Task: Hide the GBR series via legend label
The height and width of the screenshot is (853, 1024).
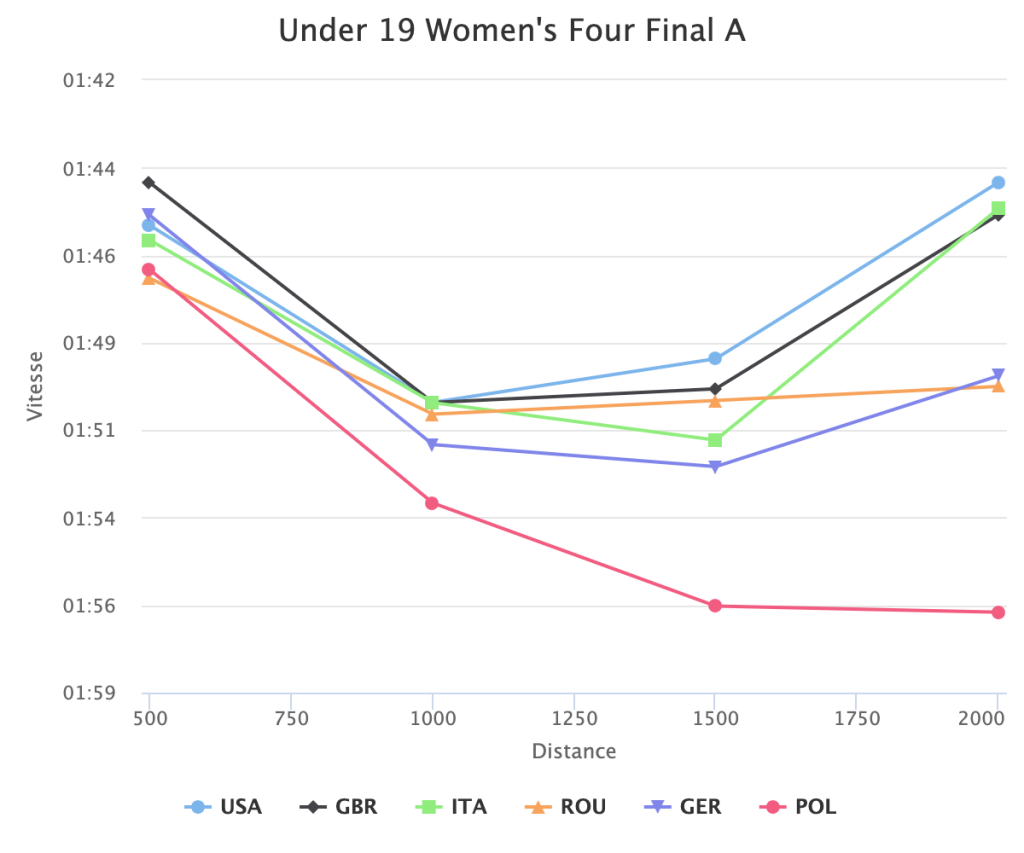Action: pos(355,807)
